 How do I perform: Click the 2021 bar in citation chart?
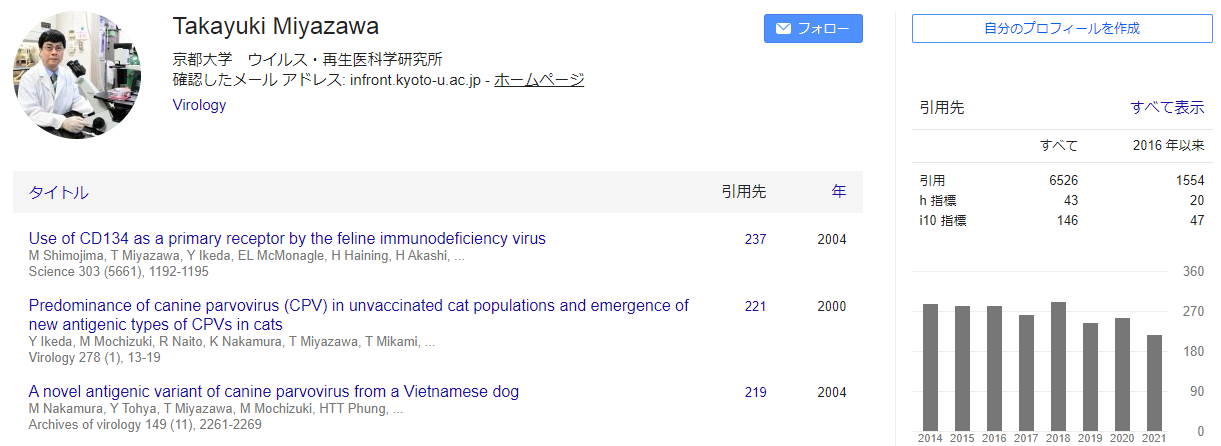[1154, 382]
